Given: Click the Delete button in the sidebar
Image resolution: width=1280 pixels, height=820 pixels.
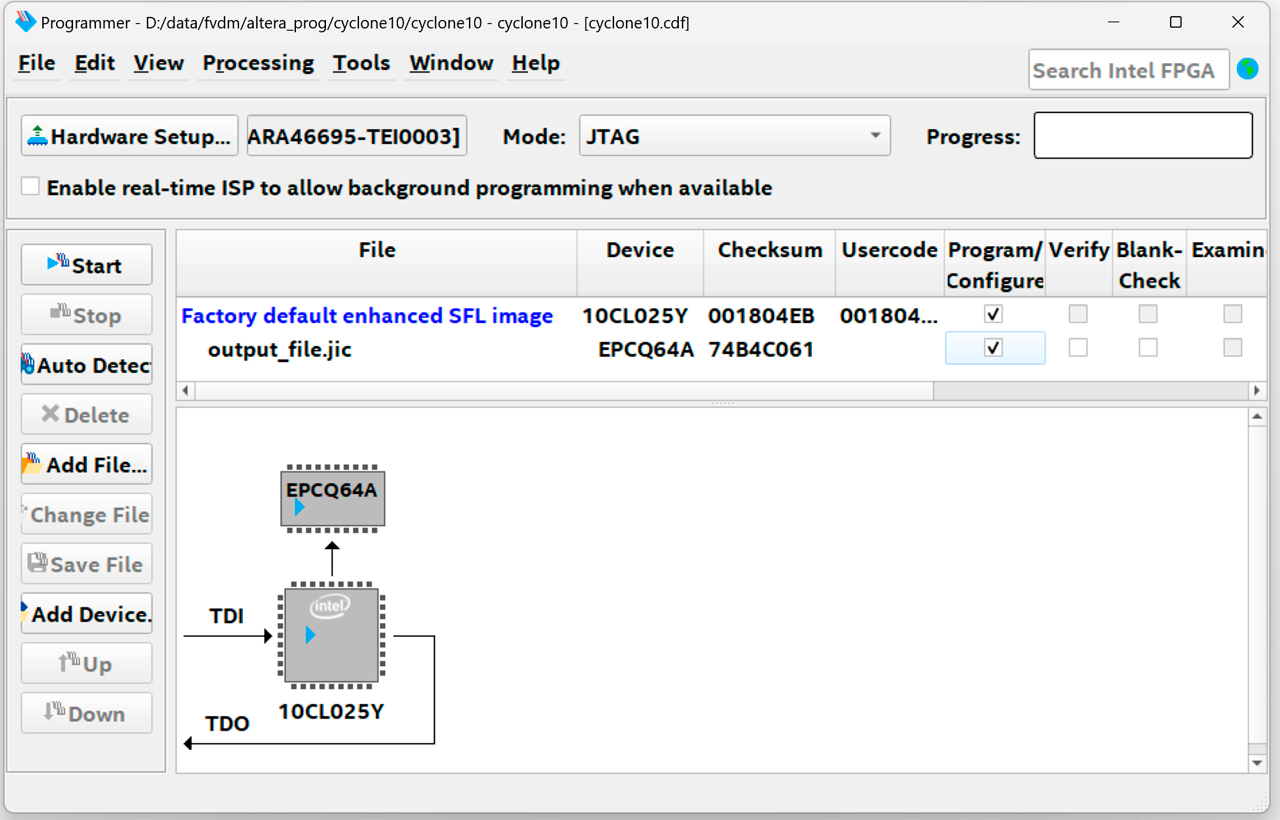Looking at the screenshot, I should pyautogui.click(x=86, y=415).
